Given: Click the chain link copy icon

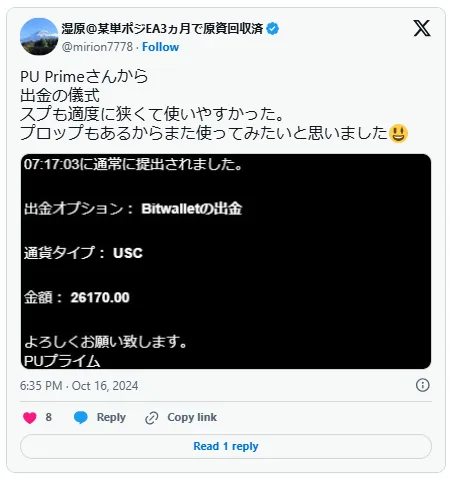Looking at the screenshot, I should pyautogui.click(x=152, y=418).
